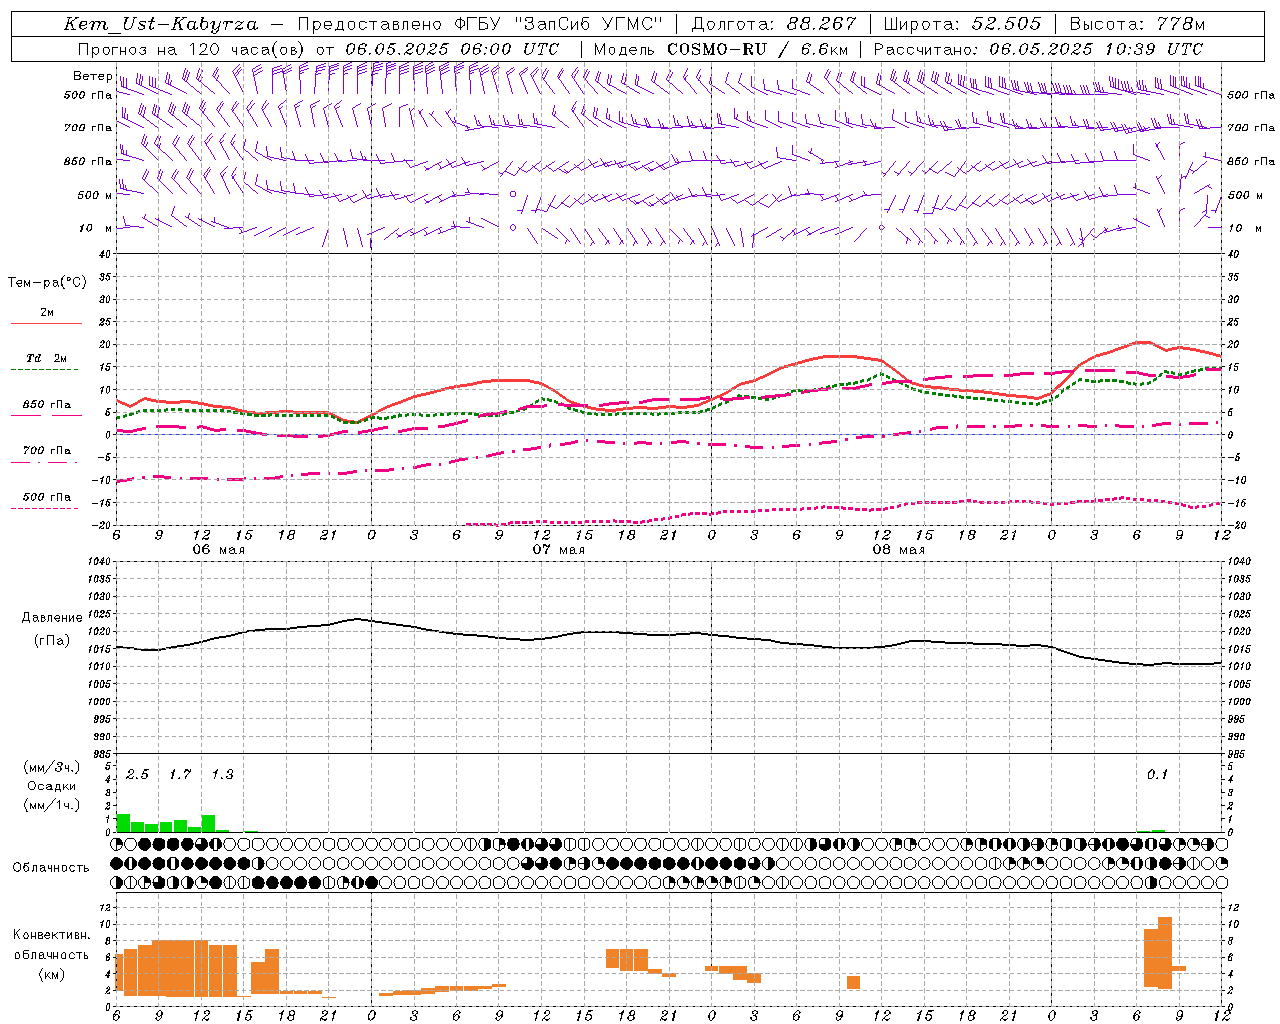Image resolution: width=1280 pixels, height=1024 pixels.
Task: Click the 06 мая date label
Action: pyautogui.click(x=218, y=550)
